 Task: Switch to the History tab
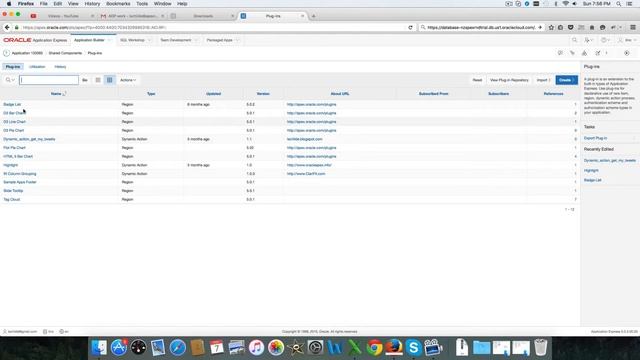pyautogui.click(x=60, y=67)
